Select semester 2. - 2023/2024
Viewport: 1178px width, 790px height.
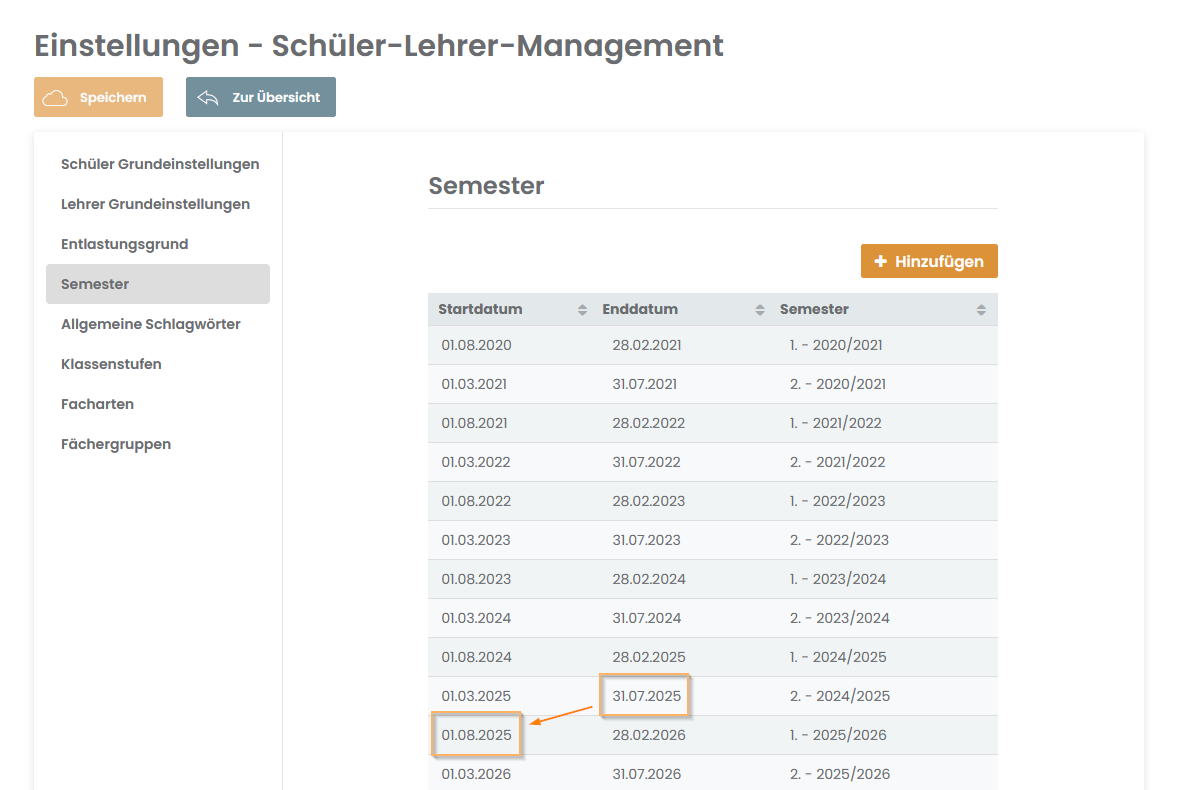click(840, 619)
